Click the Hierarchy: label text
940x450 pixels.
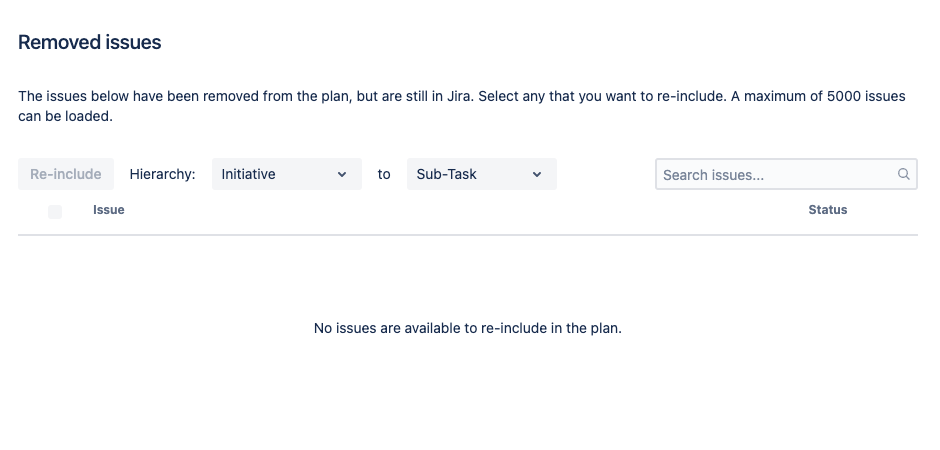(162, 174)
